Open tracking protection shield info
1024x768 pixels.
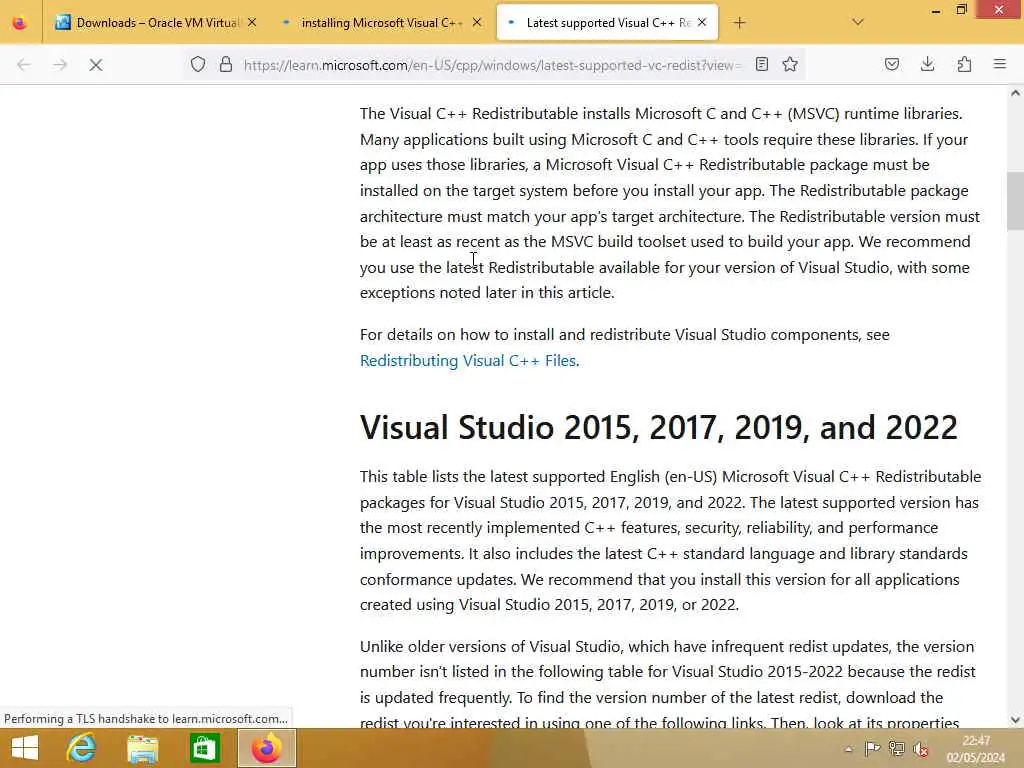pyautogui.click(x=198, y=65)
